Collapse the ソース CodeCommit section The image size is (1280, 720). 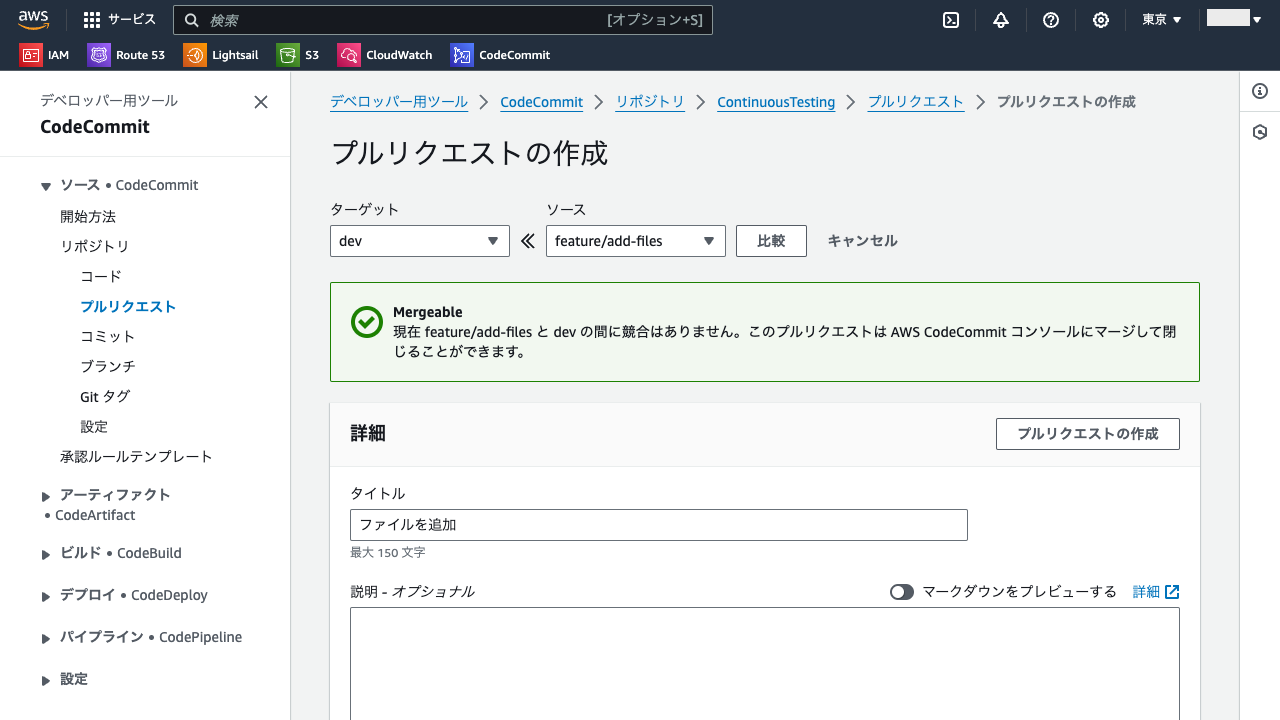click(46, 186)
